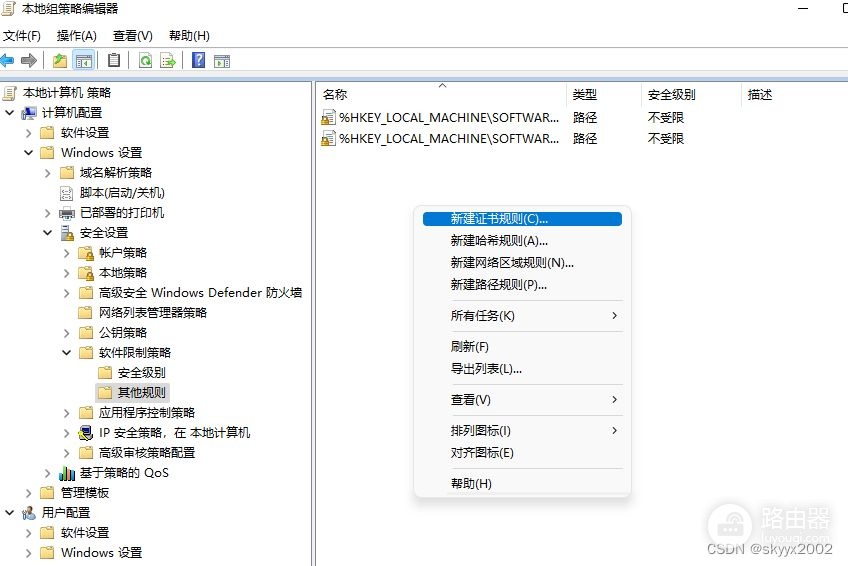Click the 本地计算机 策略 root node icon
Viewport: 848px width, 566px height.
click(x=9, y=92)
